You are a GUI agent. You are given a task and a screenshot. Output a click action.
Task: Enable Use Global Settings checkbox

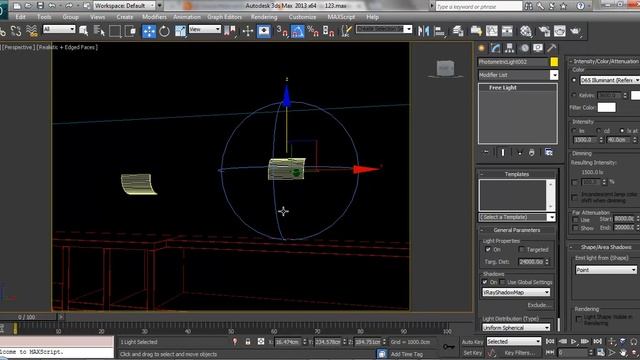[x=502, y=282]
